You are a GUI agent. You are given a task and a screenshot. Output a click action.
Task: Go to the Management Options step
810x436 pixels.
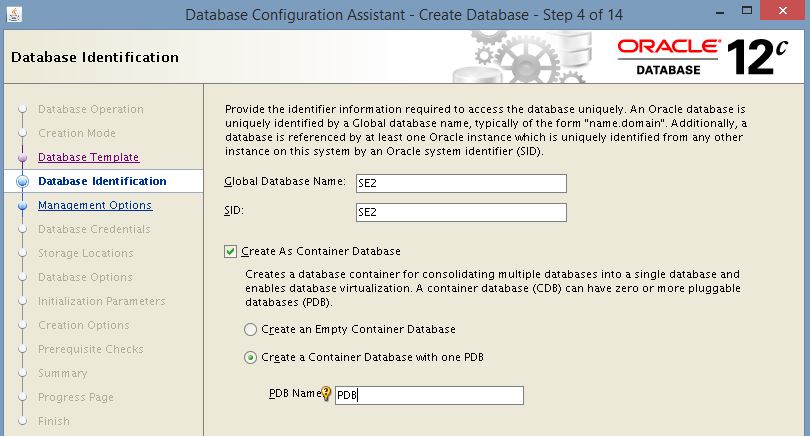95,205
